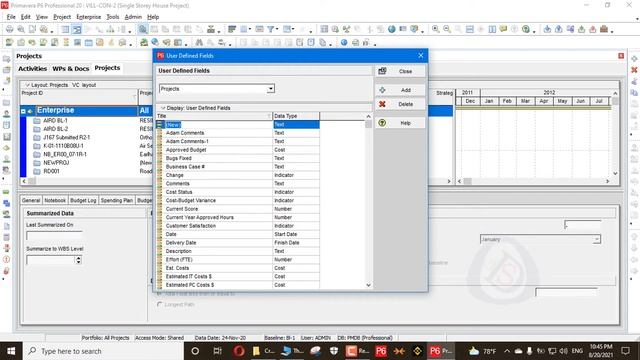Click the Filter funnel icon
Viewport: 640px width, 360px height.
271,29
